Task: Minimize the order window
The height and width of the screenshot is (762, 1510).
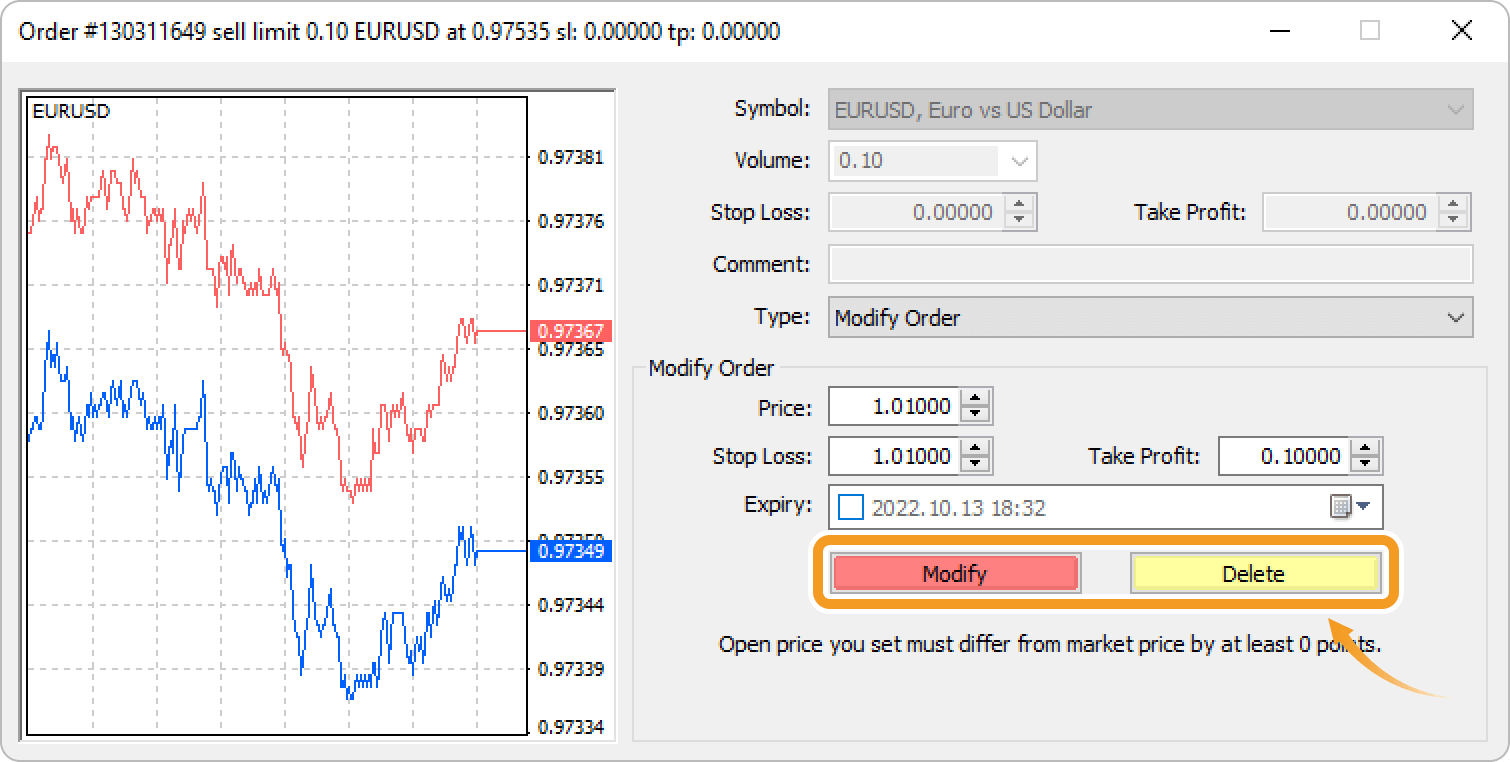Action: (1278, 31)
